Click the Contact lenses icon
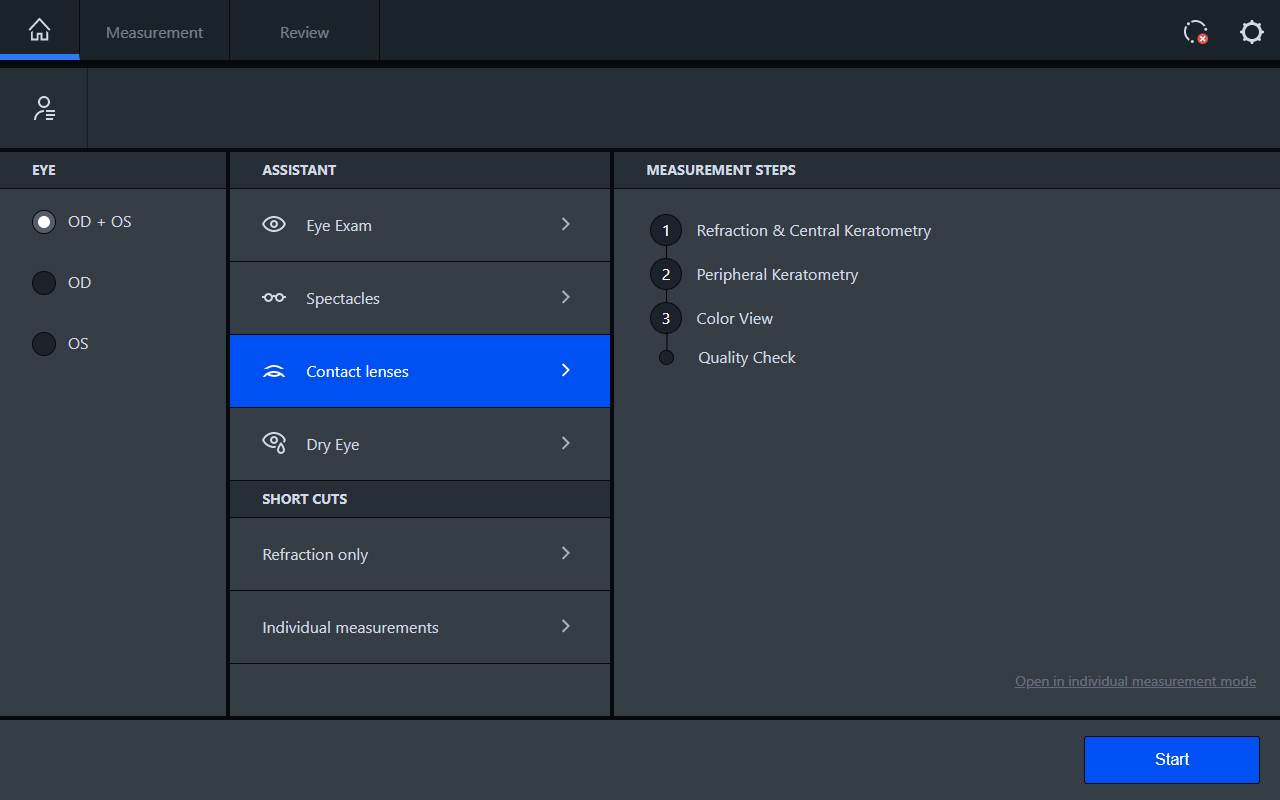The height and width of the screenshot is (800, 1280). pyautogui.click(x=274, y=371)
